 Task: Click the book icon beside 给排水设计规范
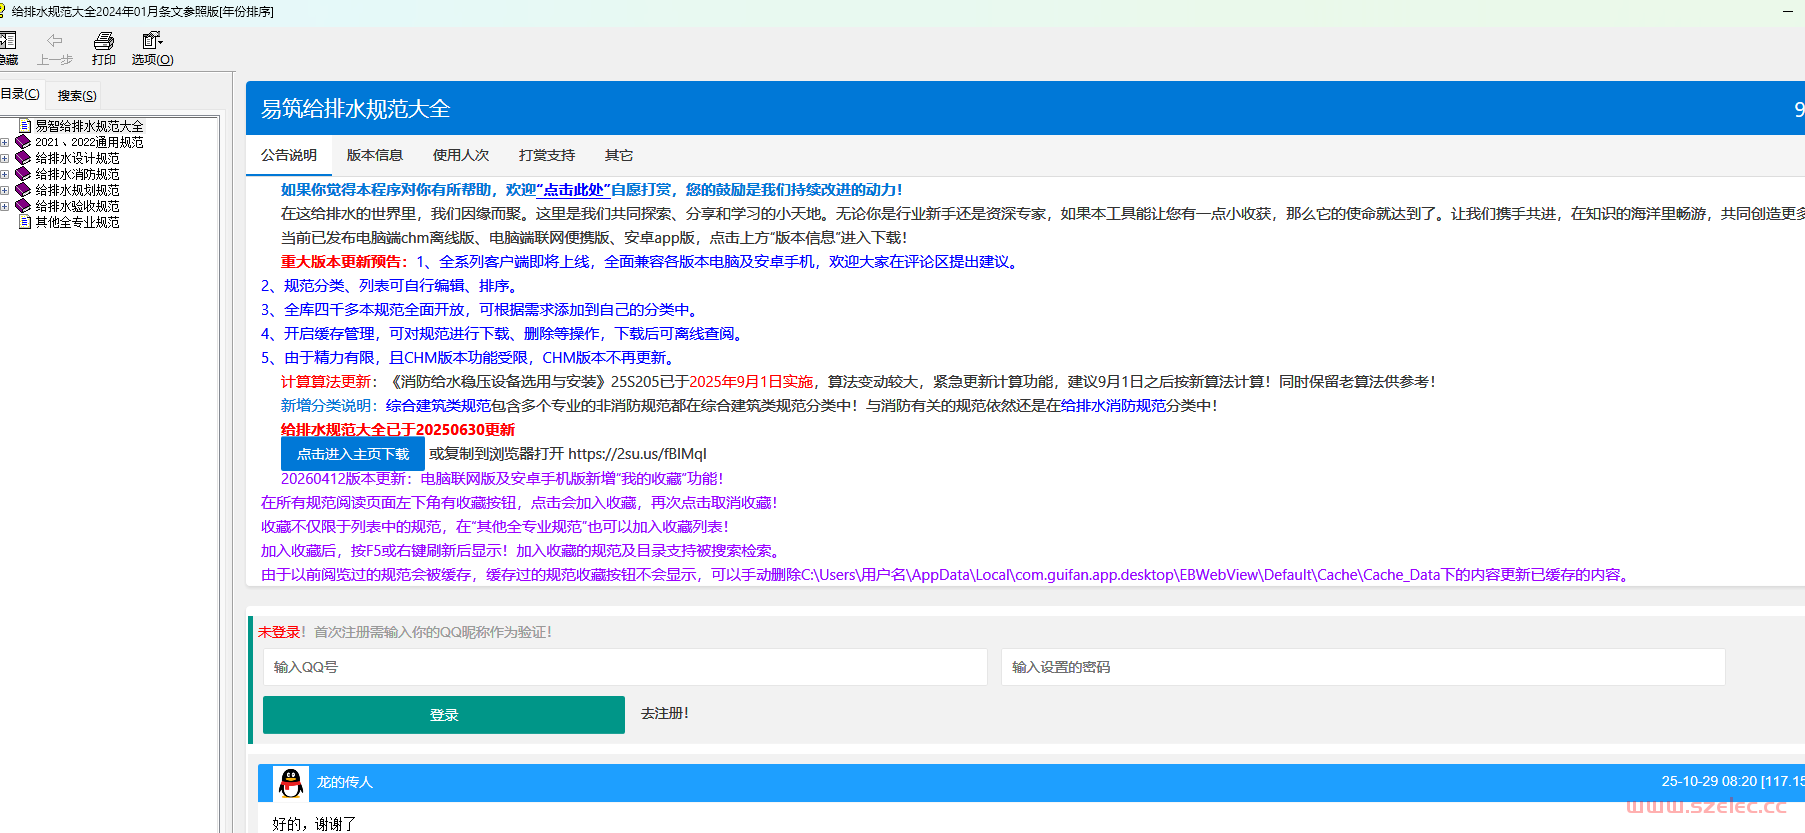point(23,158)
